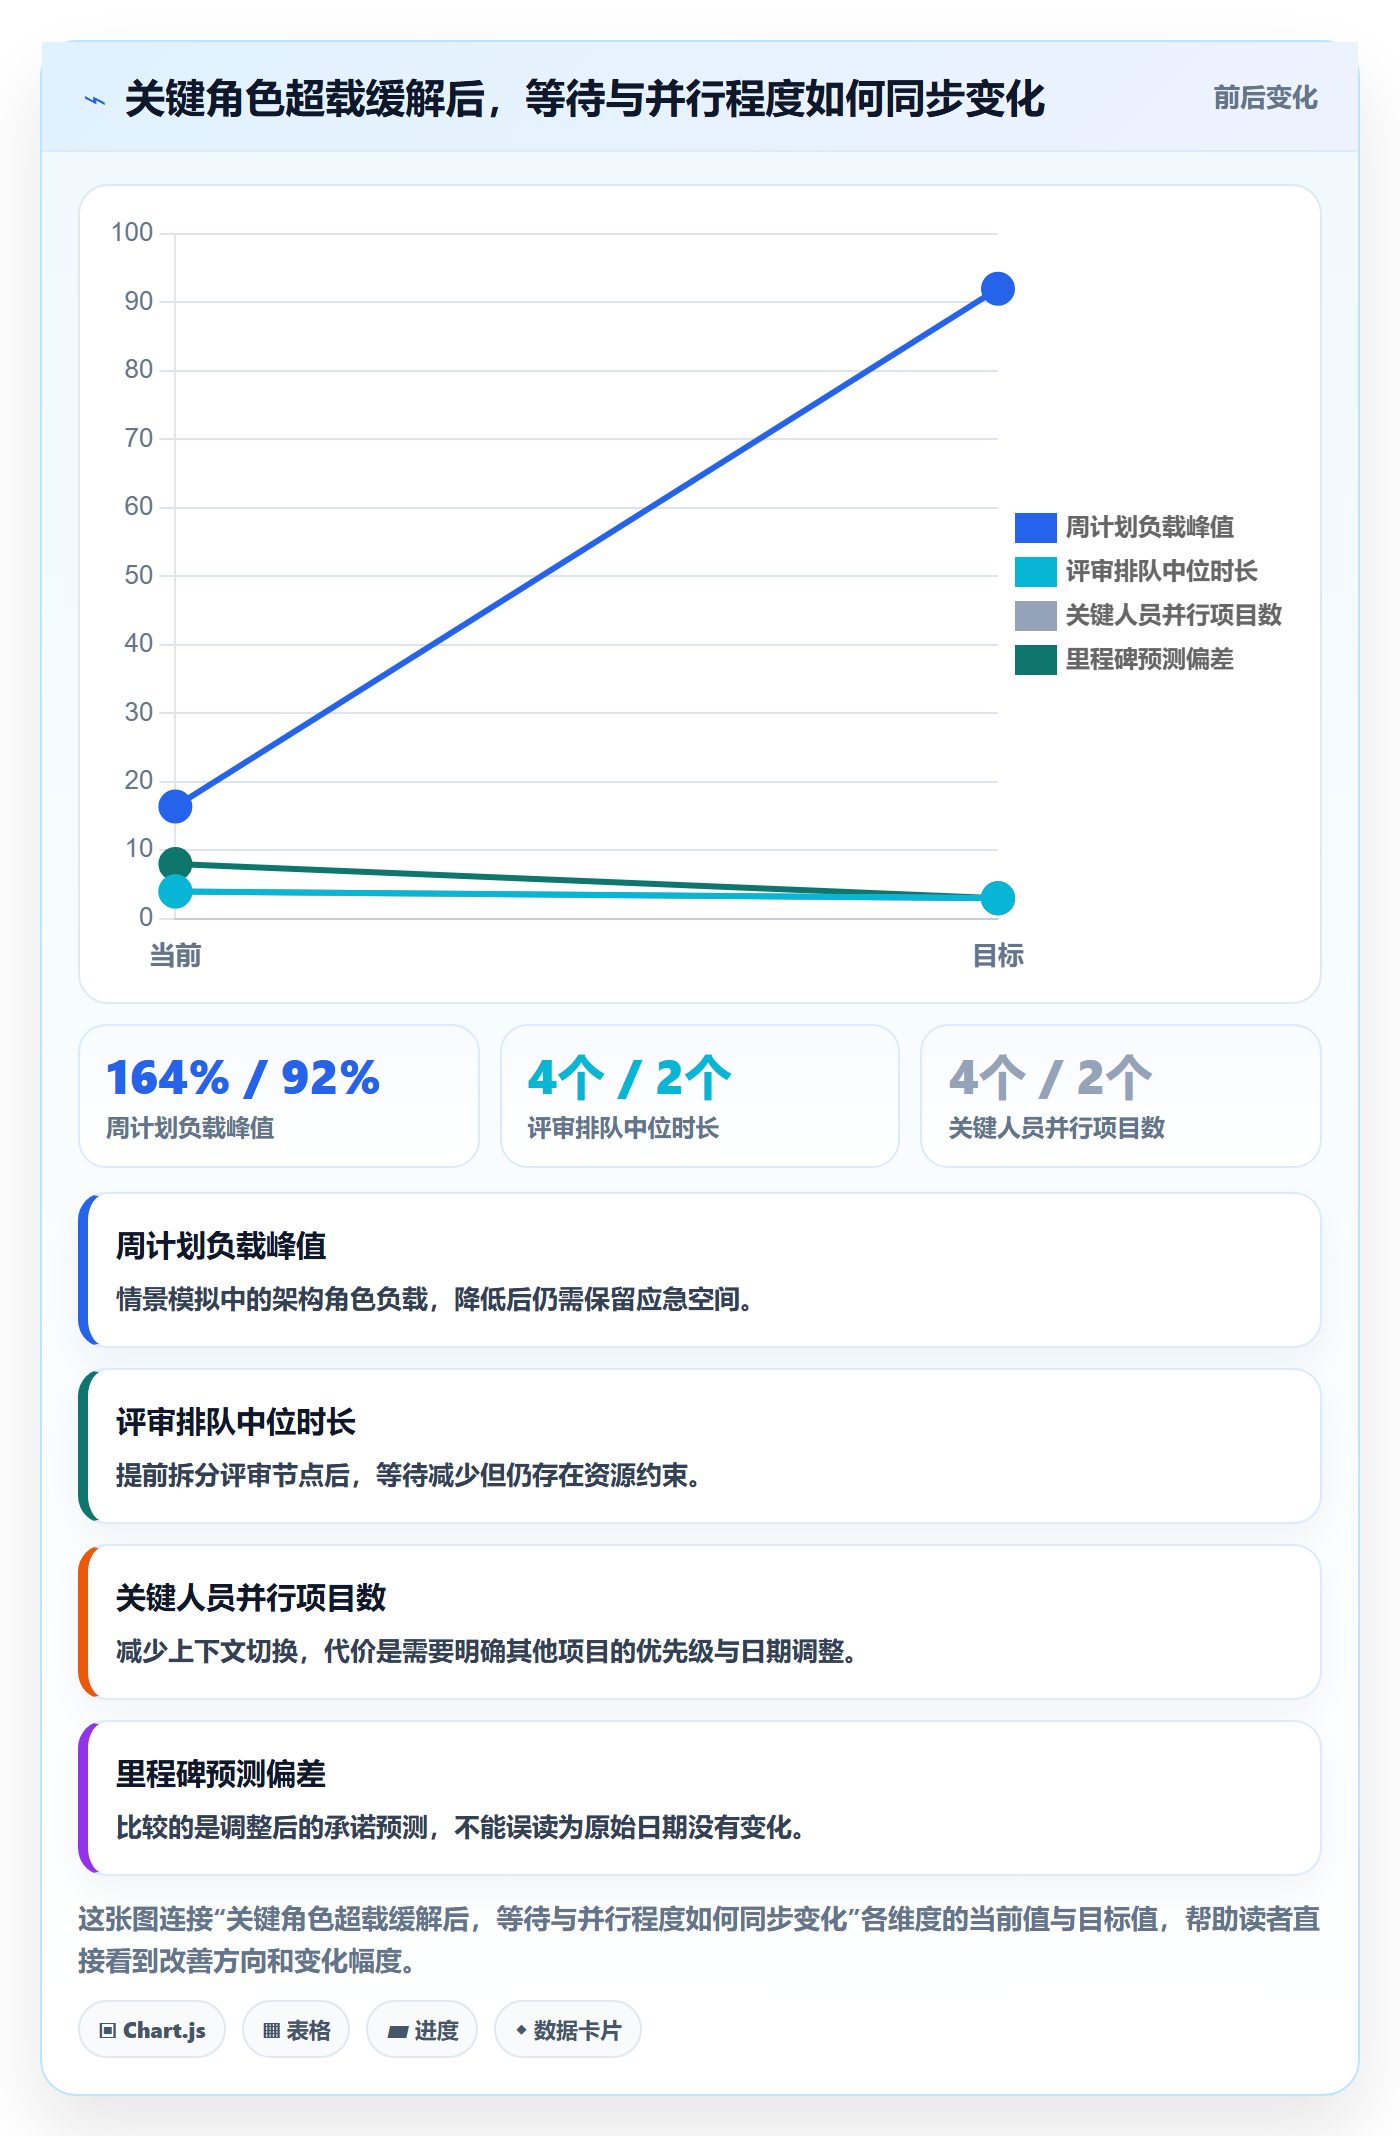Screen dimensions: 1400x2136
Task: Open the 关键人员并行项目数 description card
Action: [x=700, y=1622]
